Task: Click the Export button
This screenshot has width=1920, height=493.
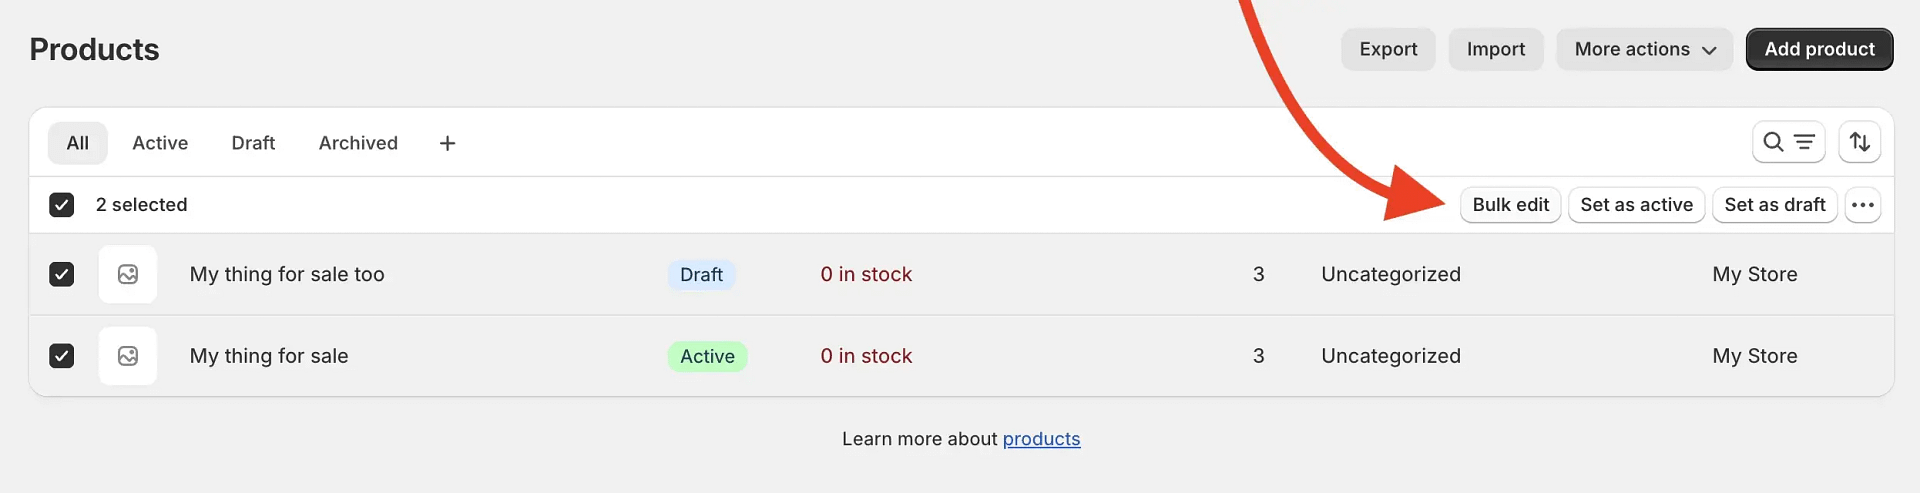Action: [x=1388, y=49]
